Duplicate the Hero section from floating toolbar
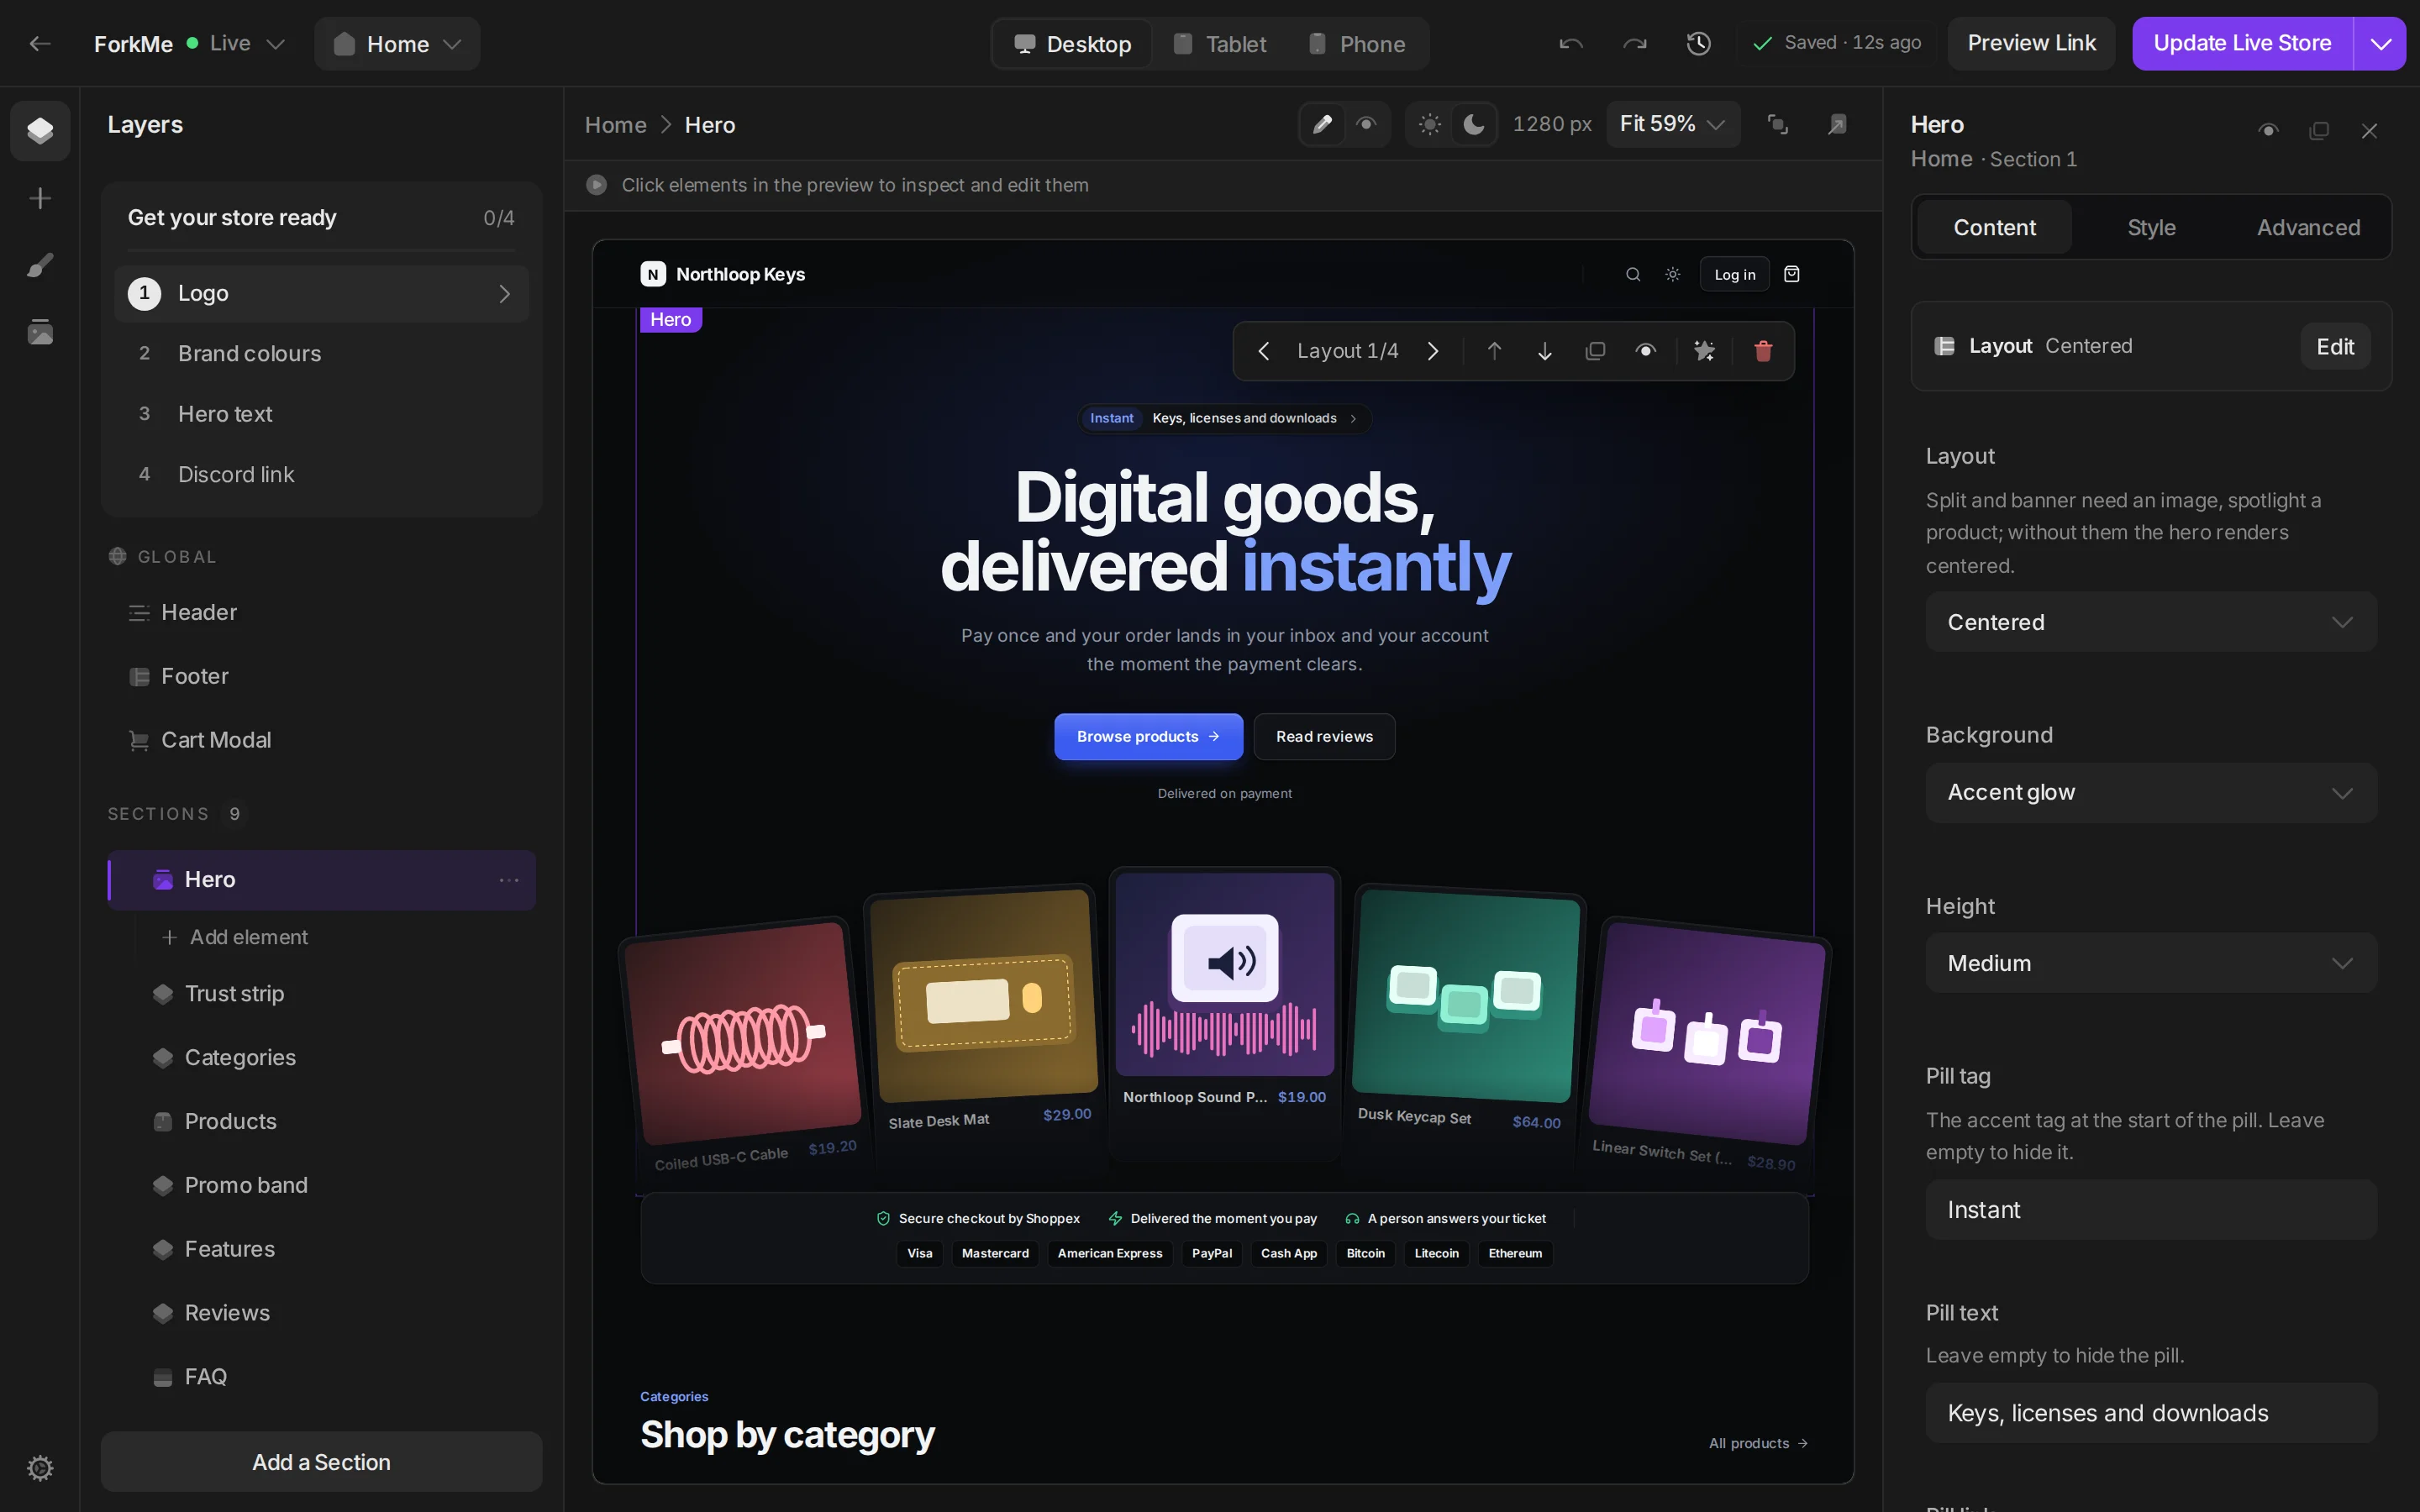Screen dimensions: 2420x1512 pyautogui.click(x=1595, y=351)
